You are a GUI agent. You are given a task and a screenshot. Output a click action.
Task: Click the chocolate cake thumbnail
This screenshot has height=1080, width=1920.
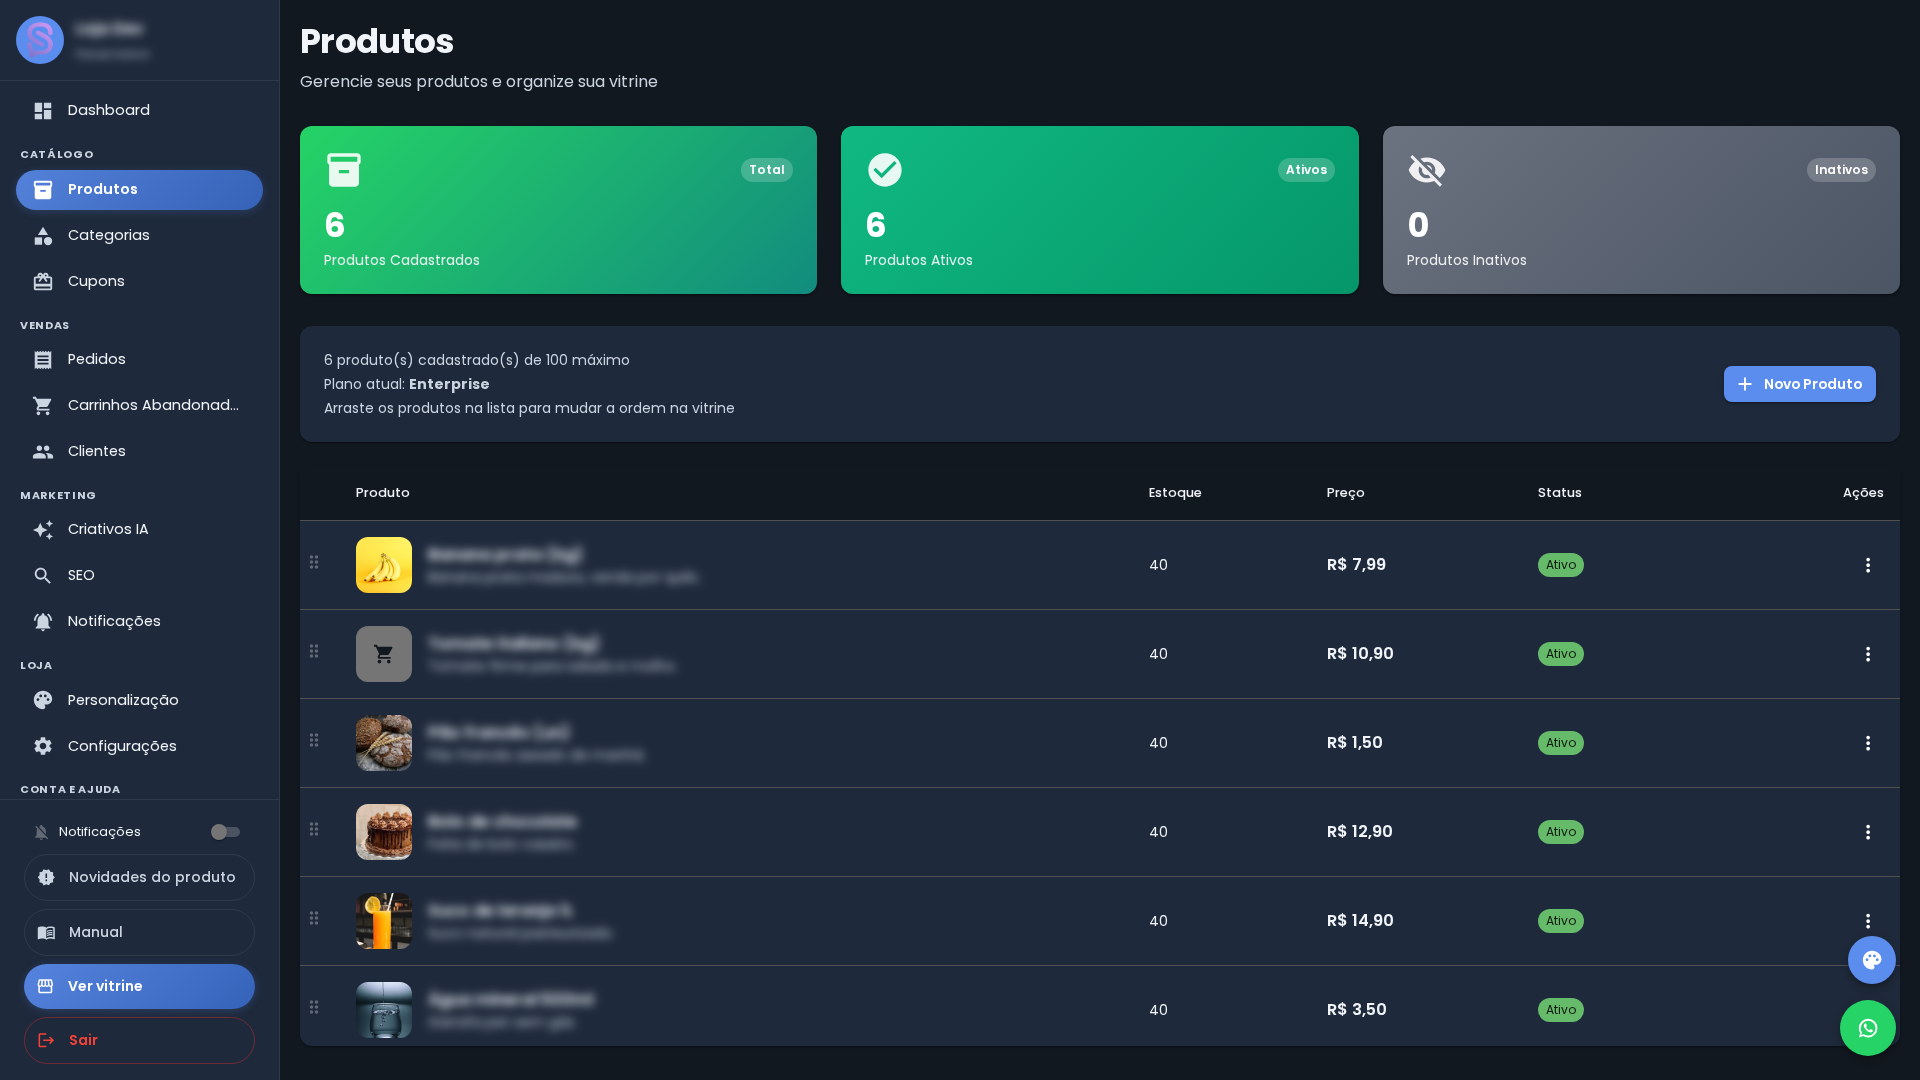(x=384, y=832)
